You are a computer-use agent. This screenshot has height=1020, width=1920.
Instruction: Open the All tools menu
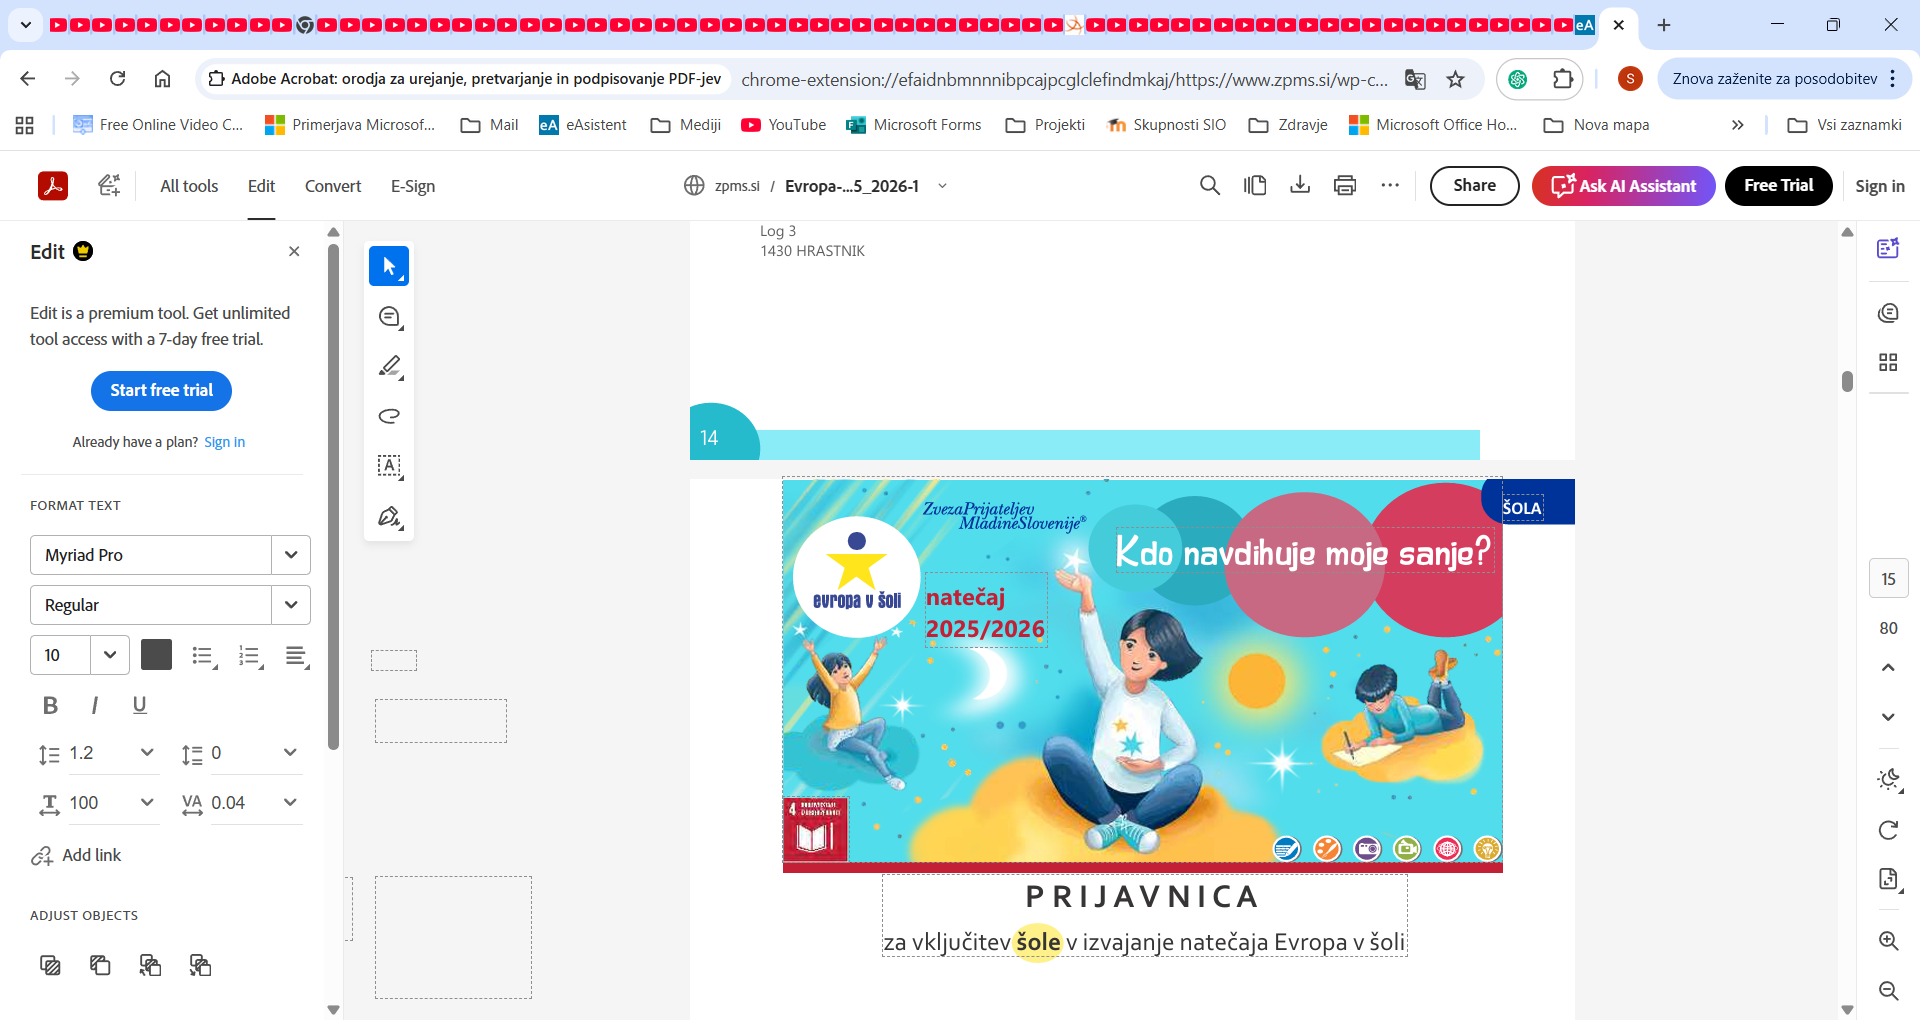[189, 186]
